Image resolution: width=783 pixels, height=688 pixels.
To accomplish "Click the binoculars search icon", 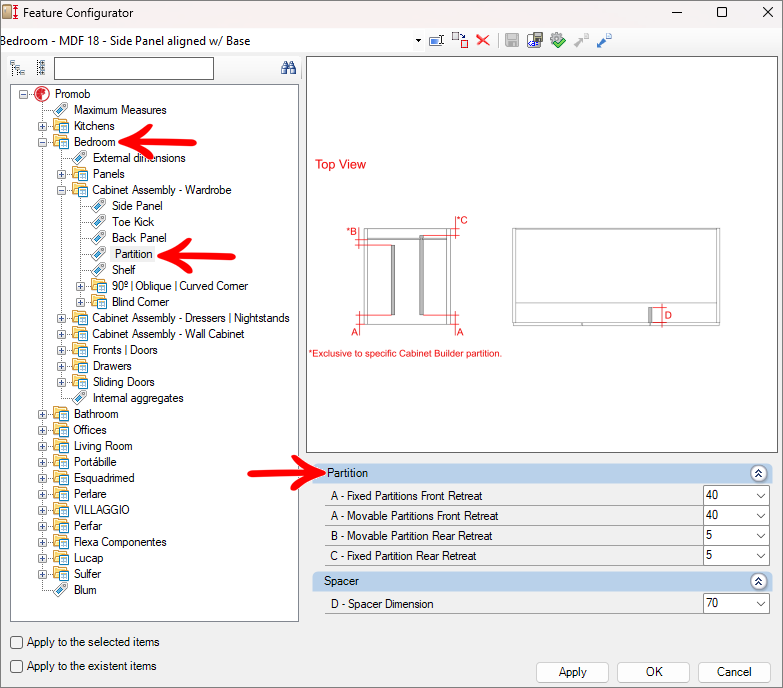I will (289, 68).
